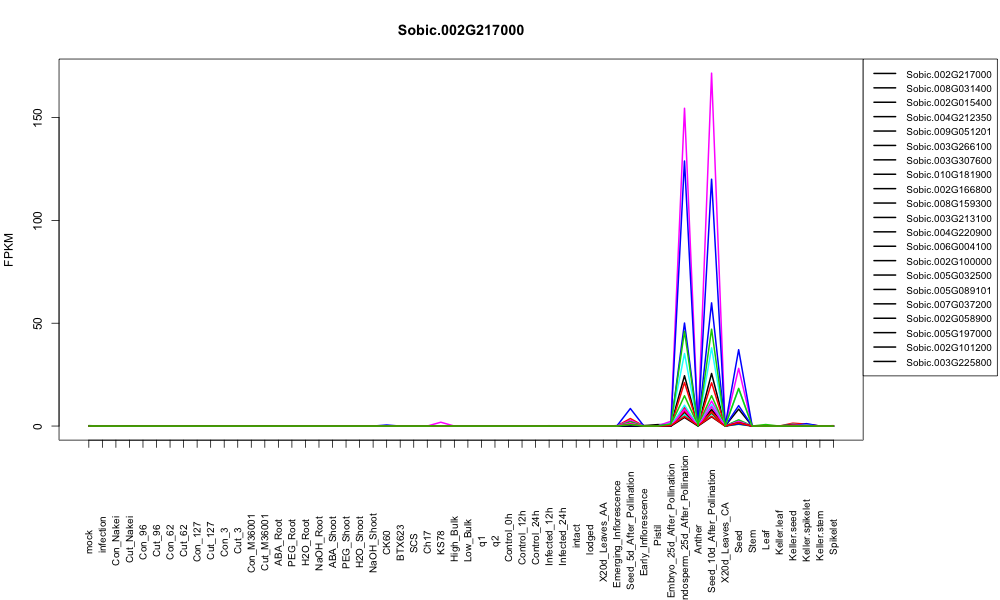Click the chart title Sobic.002G217000
Image resolution: width=1000 pixels, height=600 pixels.
[x=460, y=31]
